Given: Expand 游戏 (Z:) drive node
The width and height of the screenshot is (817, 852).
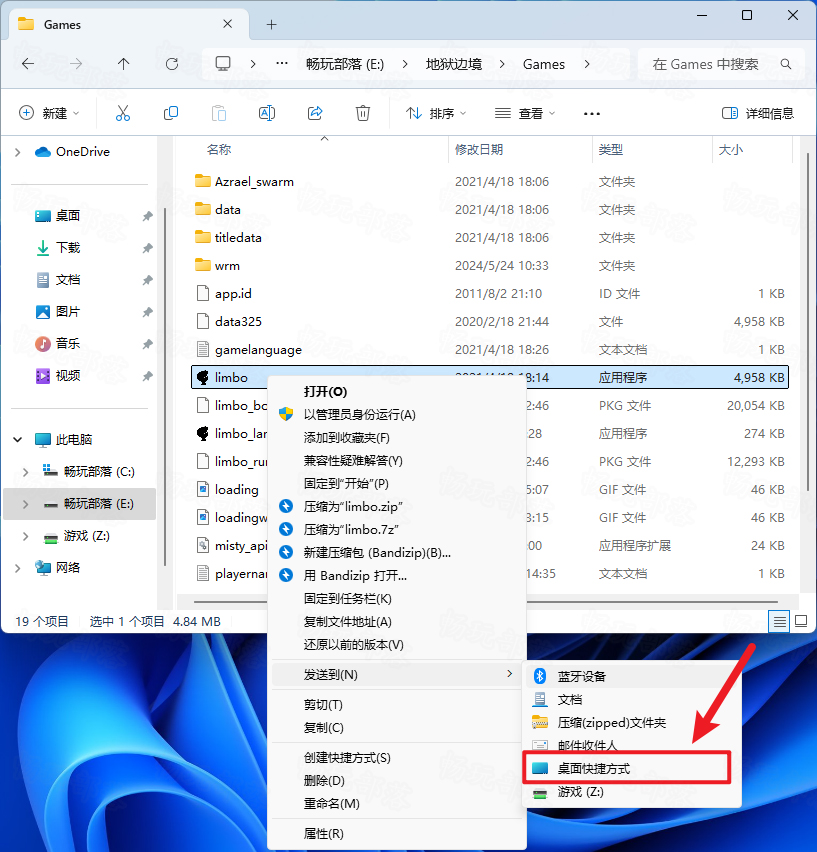Looking at the screenshot, I should [26, 536].
